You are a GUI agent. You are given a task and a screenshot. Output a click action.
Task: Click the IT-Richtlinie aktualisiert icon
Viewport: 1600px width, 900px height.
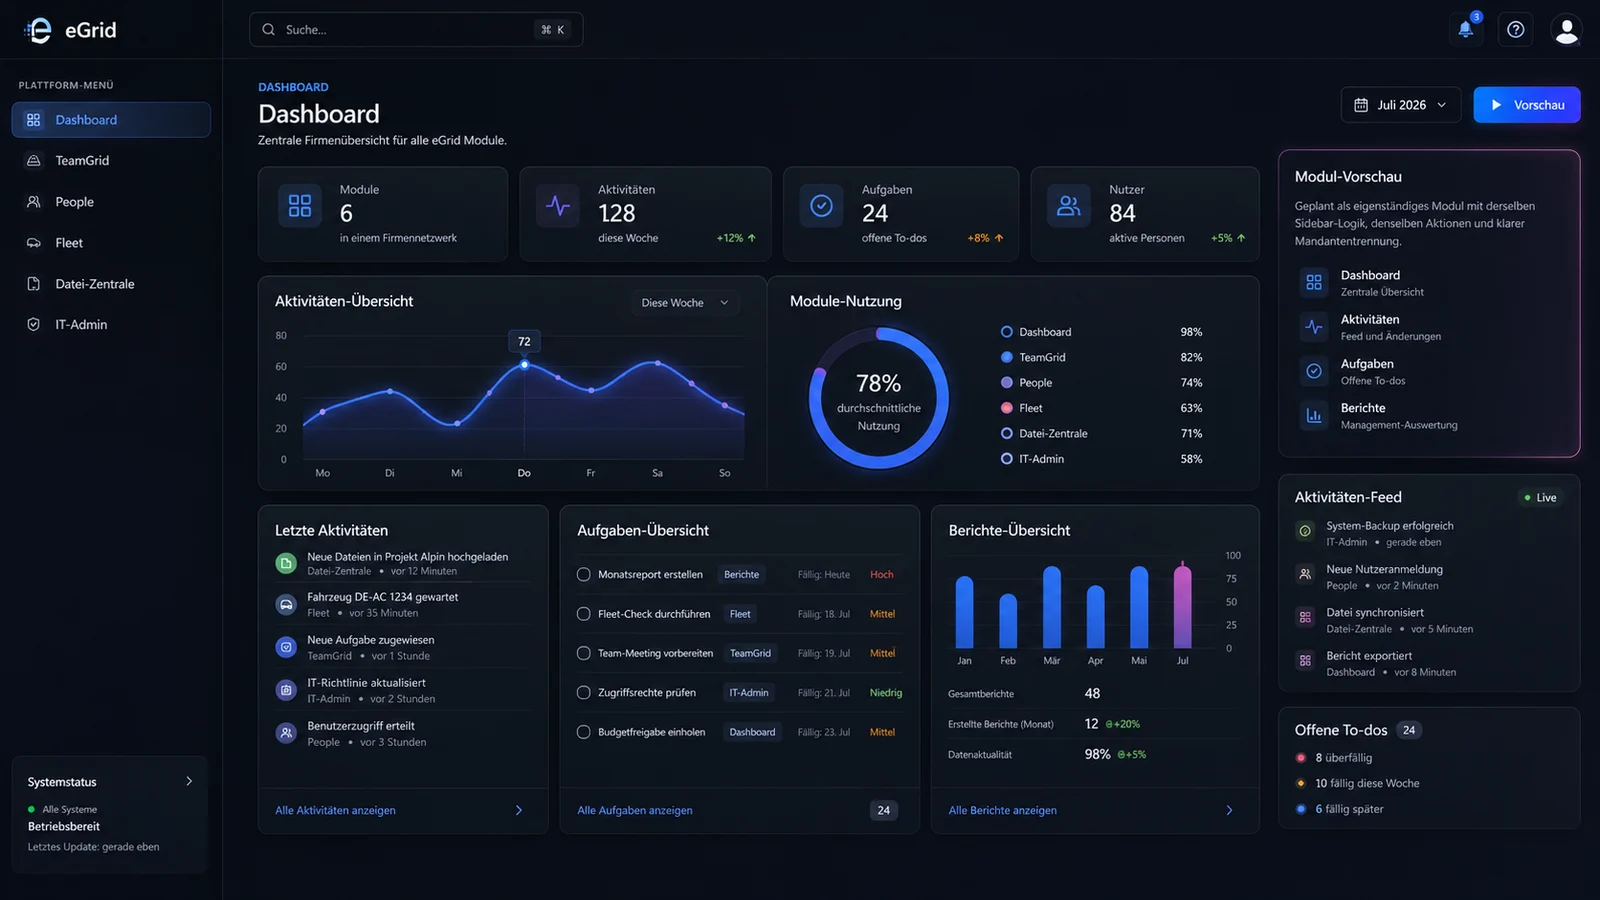click(x=286, y=690)
